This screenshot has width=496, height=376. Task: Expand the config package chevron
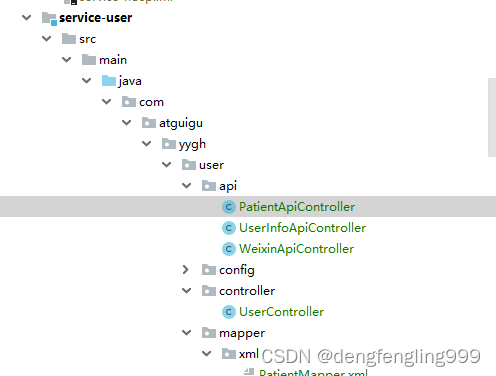[186, 270]
